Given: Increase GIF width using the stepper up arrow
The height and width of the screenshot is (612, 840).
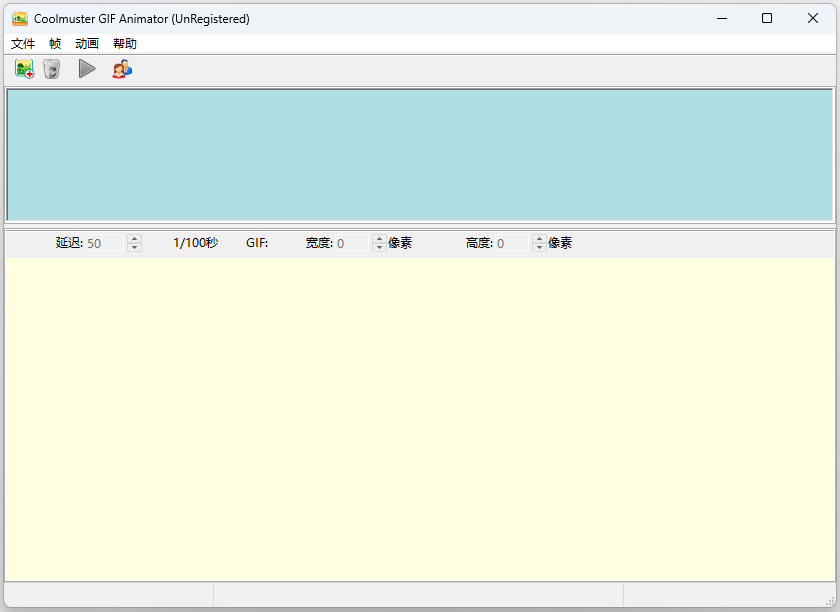Looking at the screenshot, I should point(378,238).
